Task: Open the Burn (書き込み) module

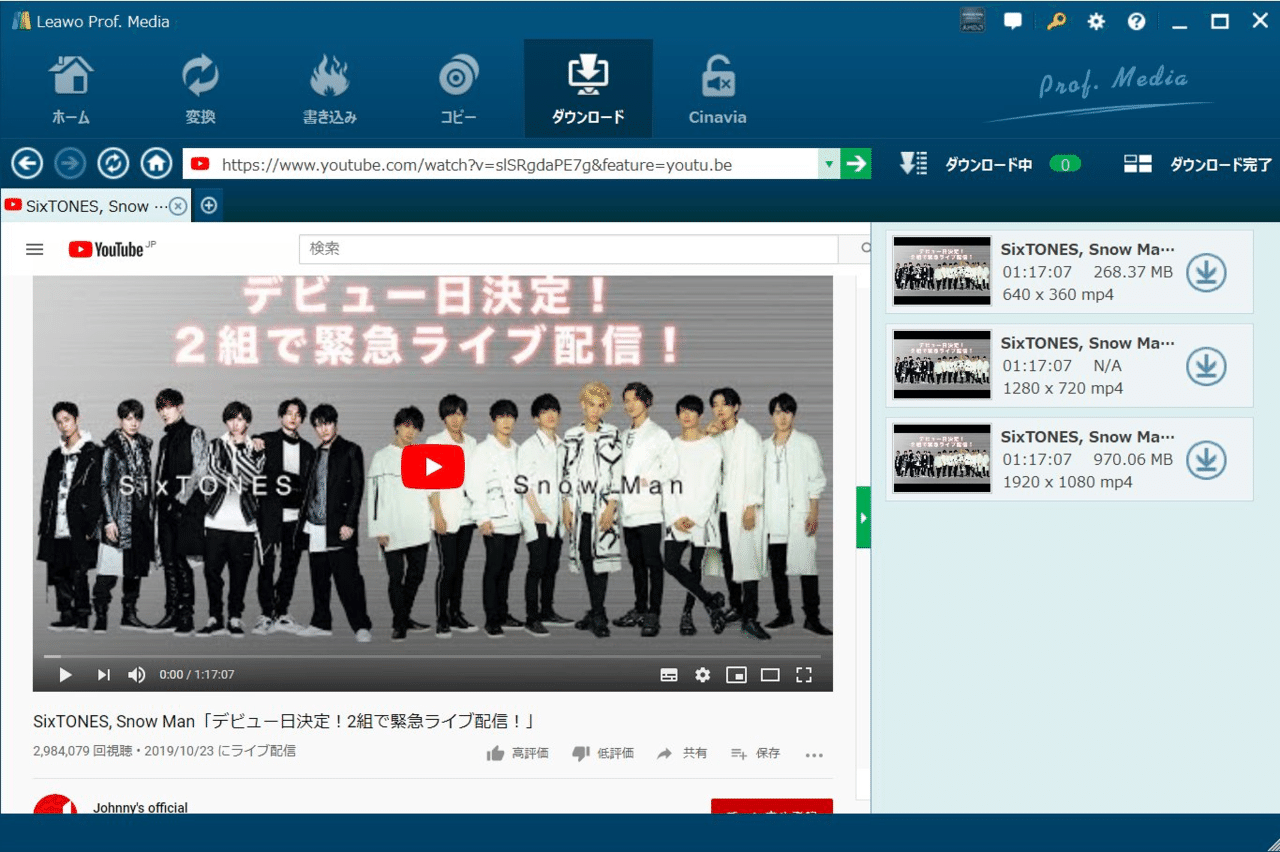Action: (330, 90)
